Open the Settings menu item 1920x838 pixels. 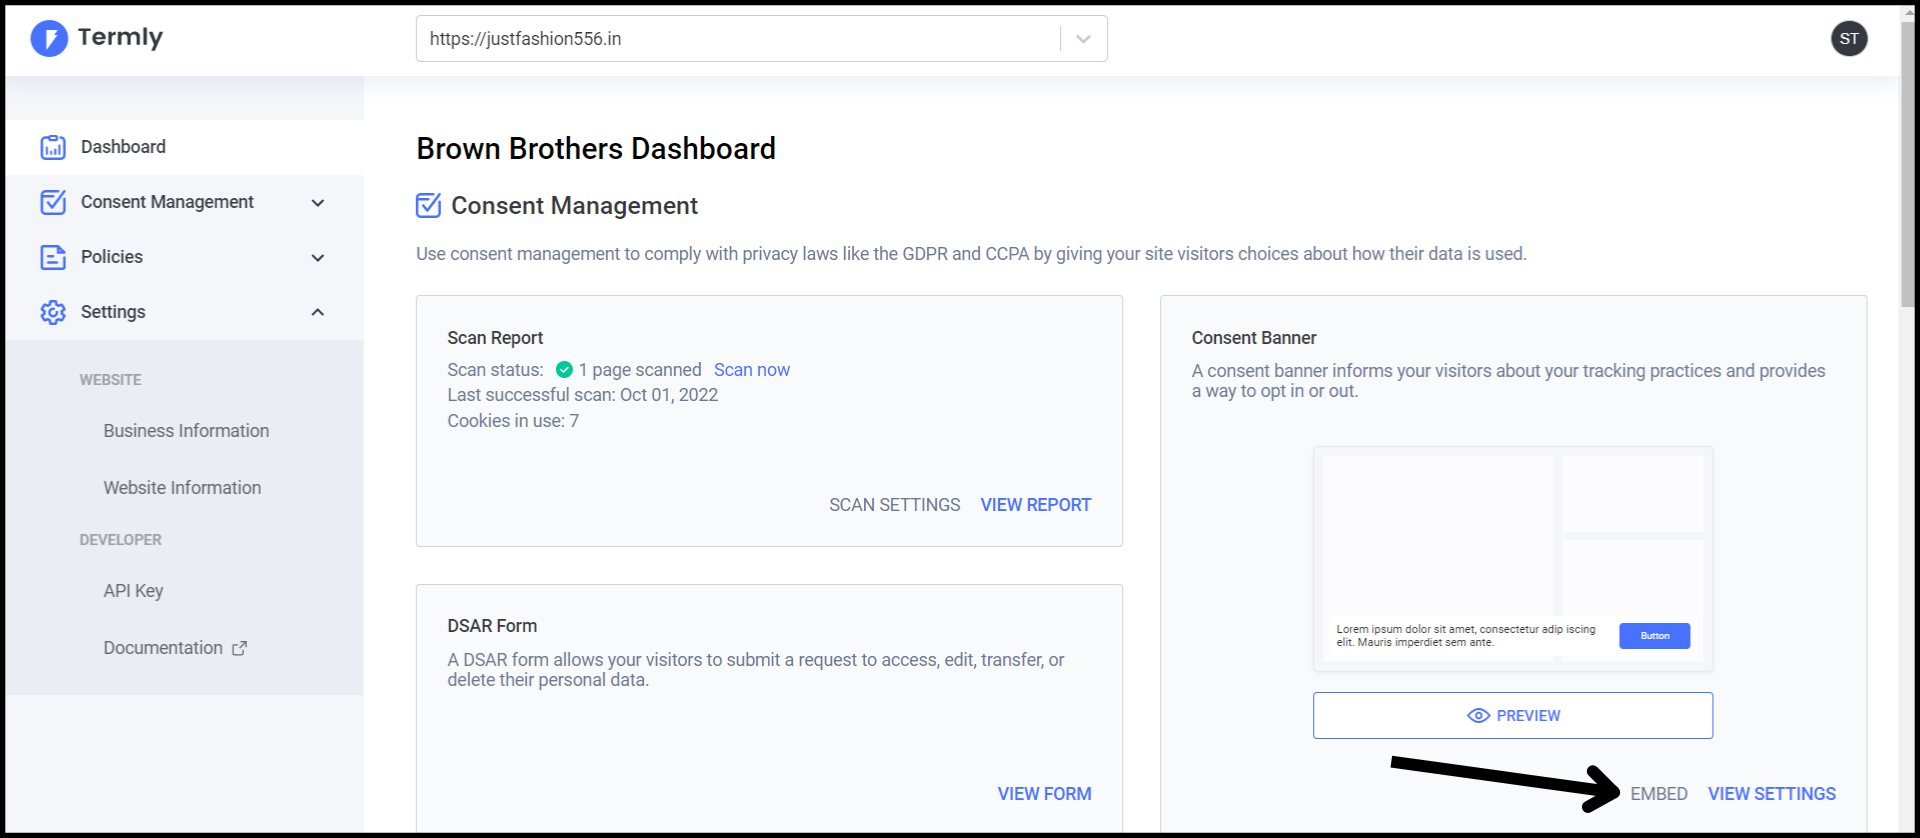coord(185,312)
